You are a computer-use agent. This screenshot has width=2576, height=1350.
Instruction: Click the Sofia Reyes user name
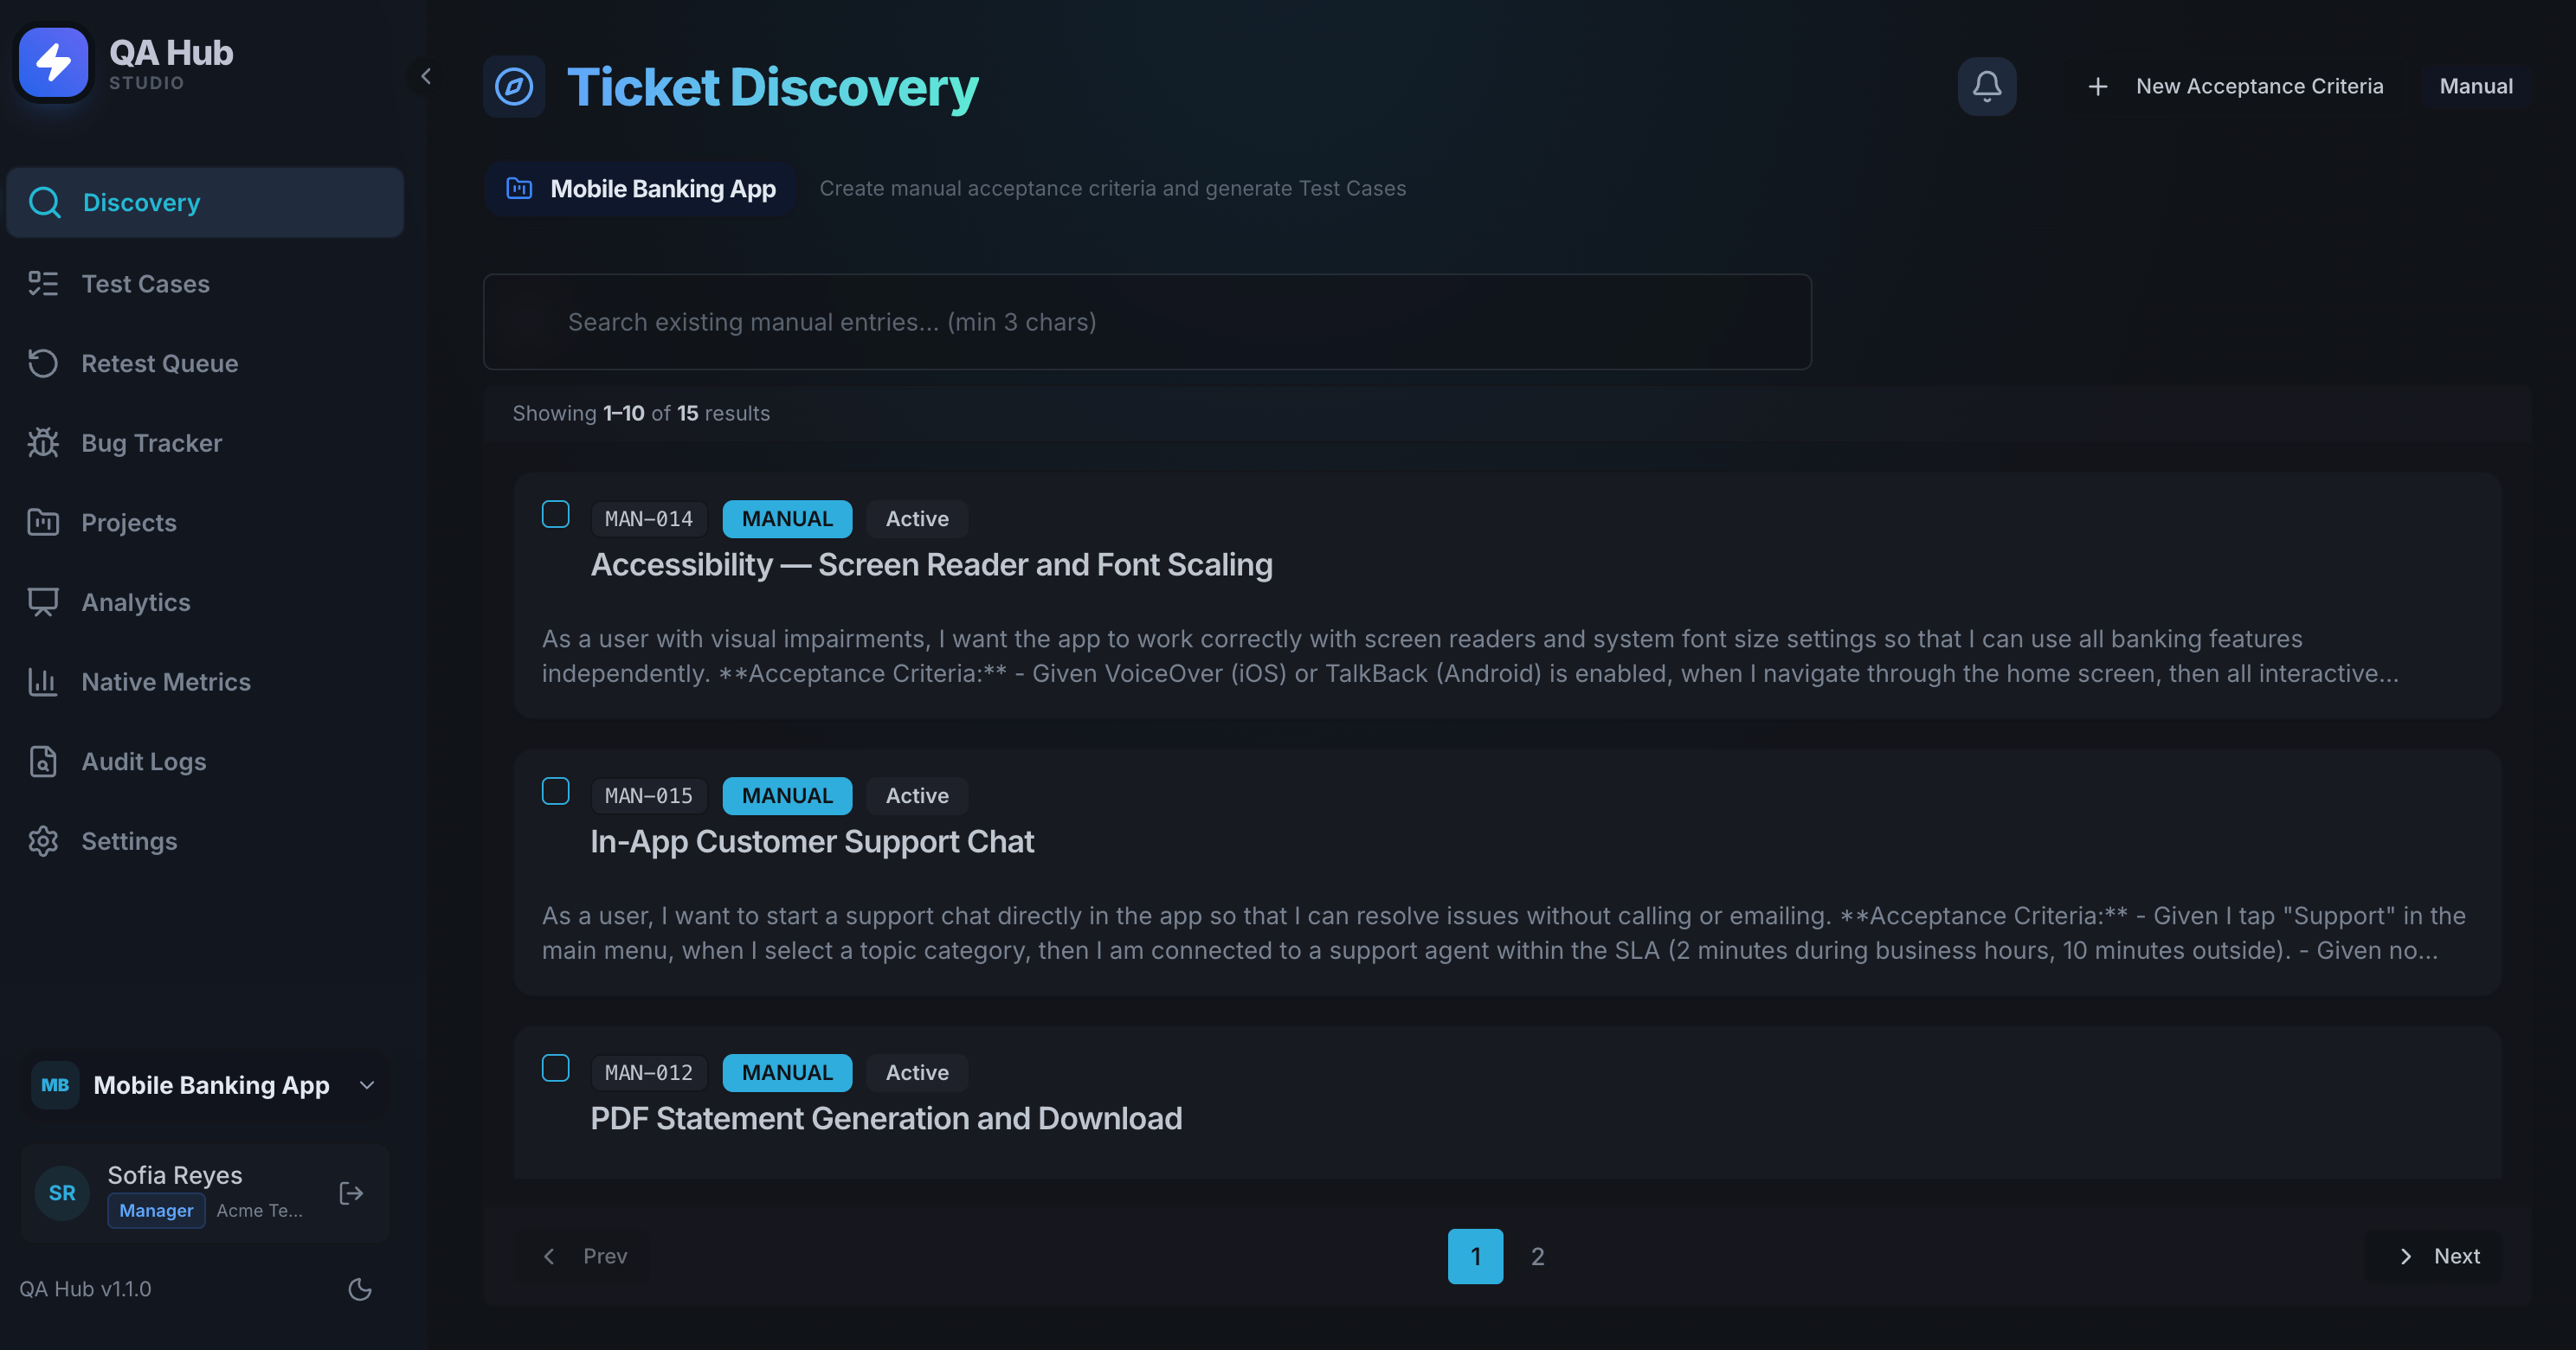tap(175, 1175)
